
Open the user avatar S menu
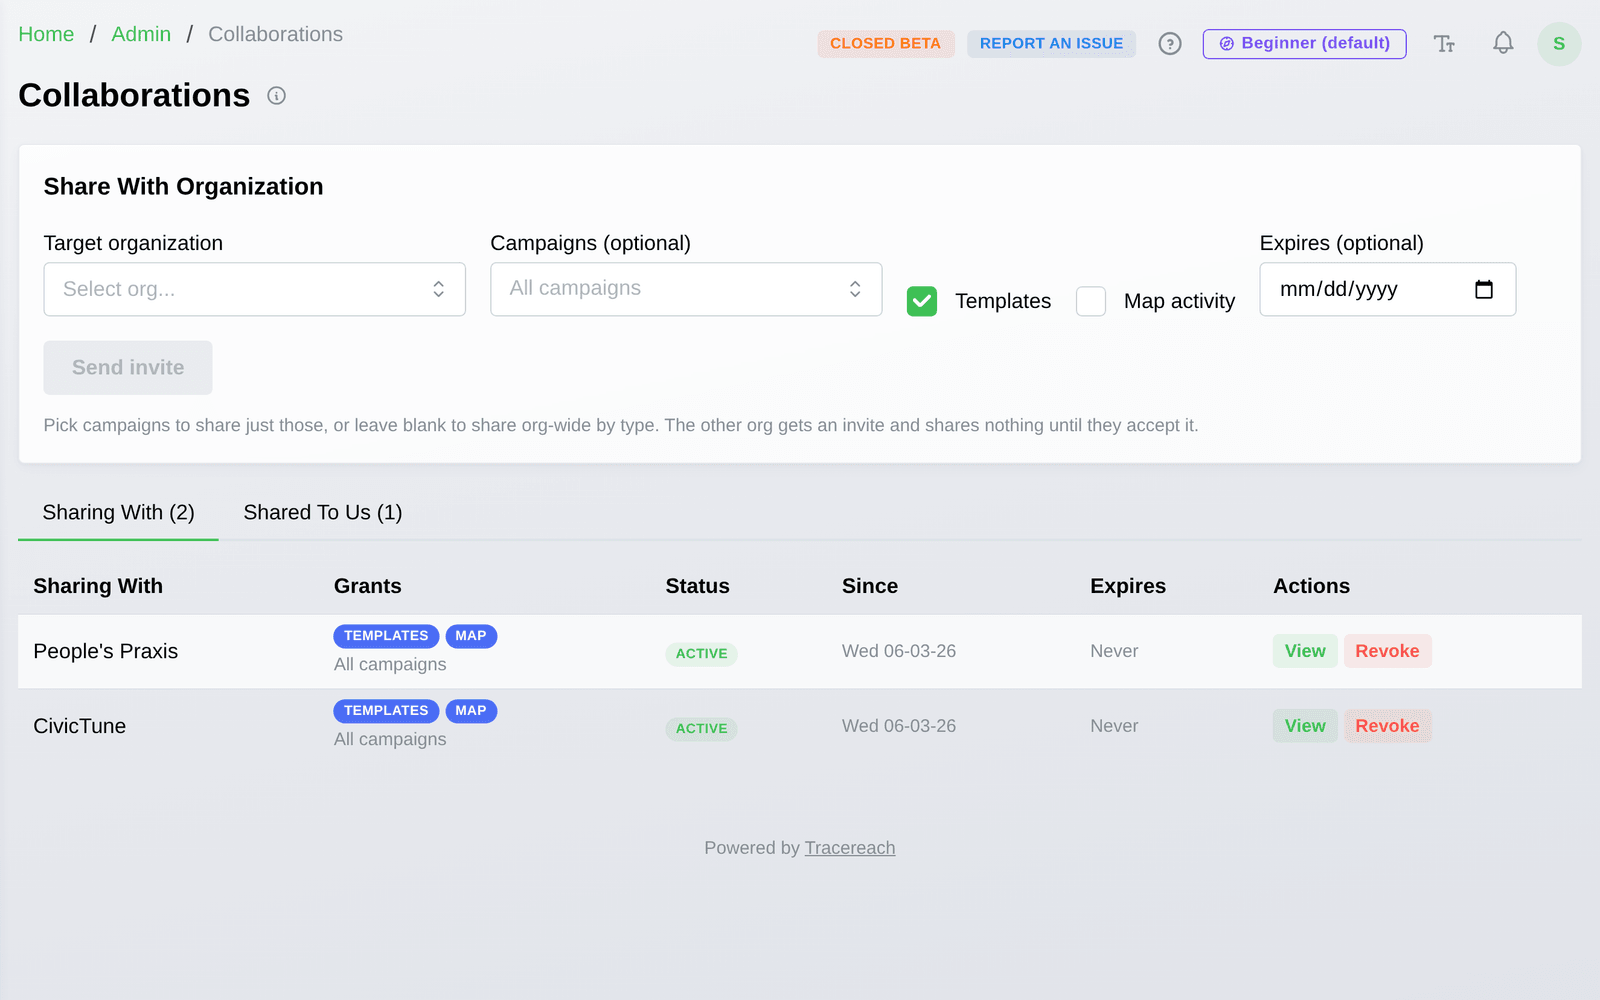pos(1559,44)
